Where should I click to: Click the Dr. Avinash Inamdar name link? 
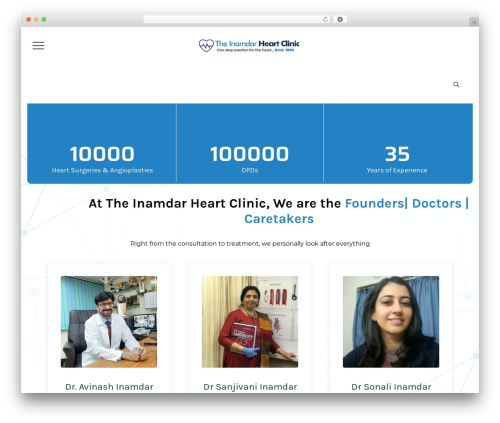click(109, 387)
